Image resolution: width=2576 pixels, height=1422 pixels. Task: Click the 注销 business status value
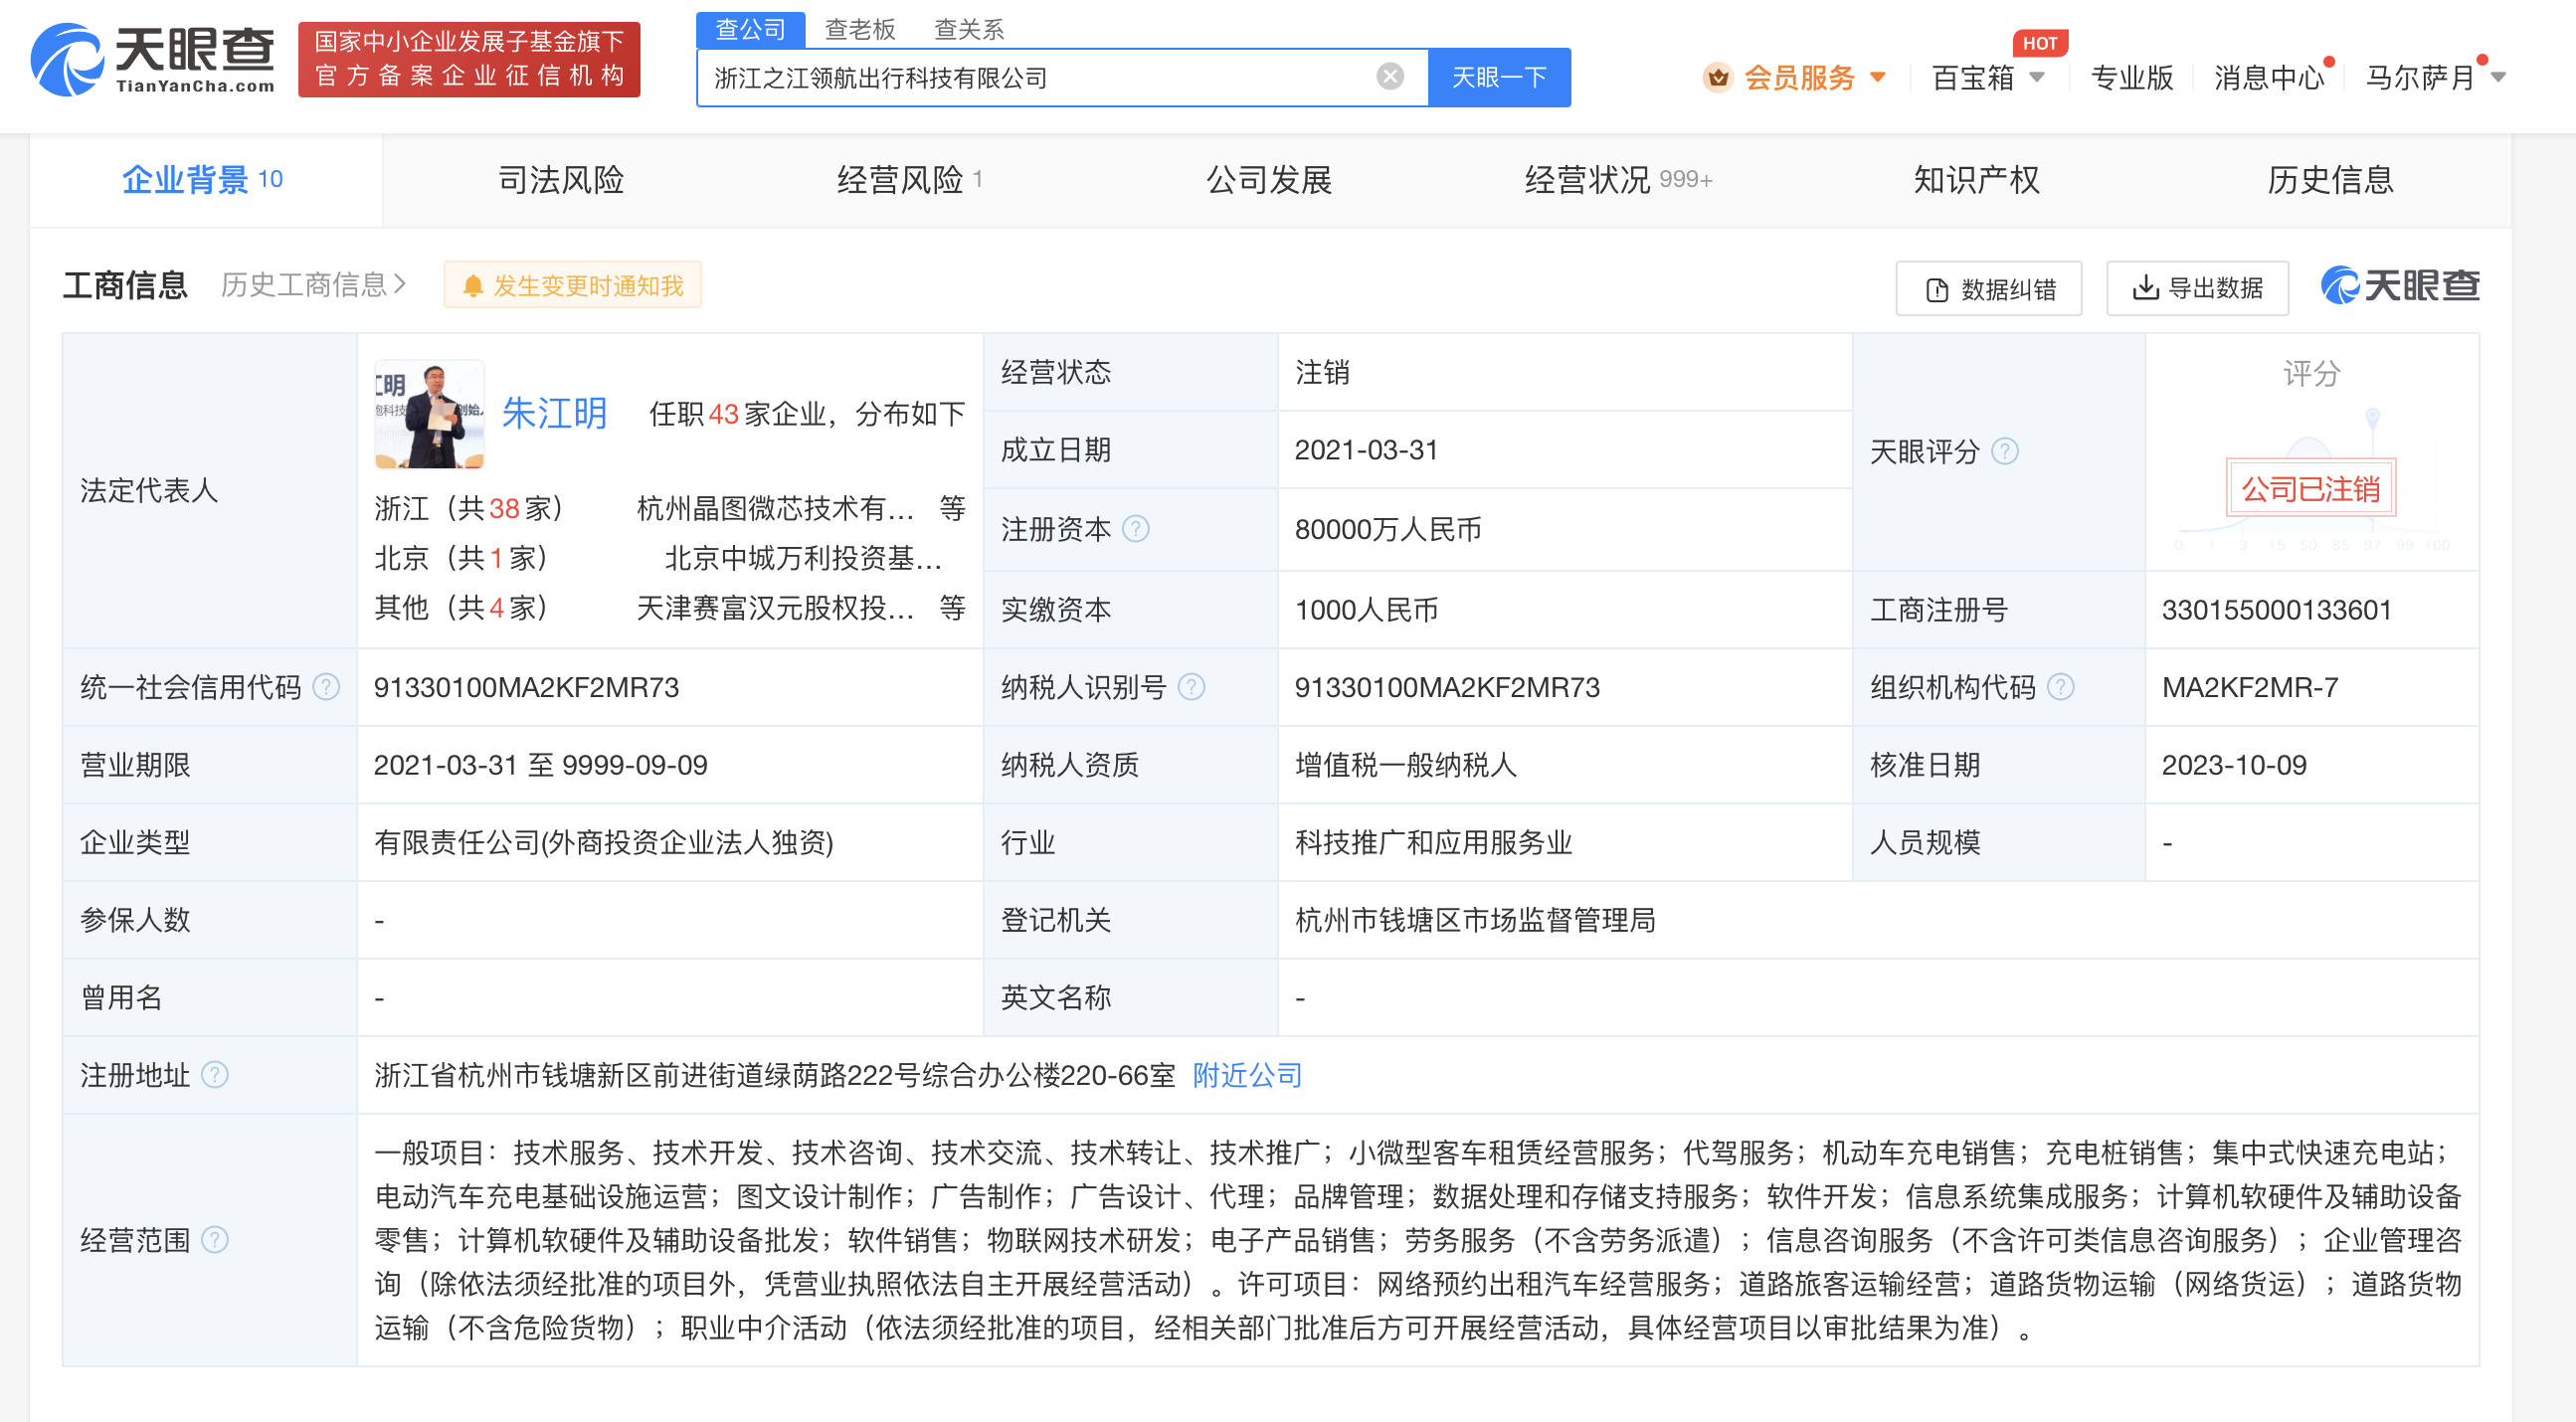pyautogui.click(x=1322, y=372)
